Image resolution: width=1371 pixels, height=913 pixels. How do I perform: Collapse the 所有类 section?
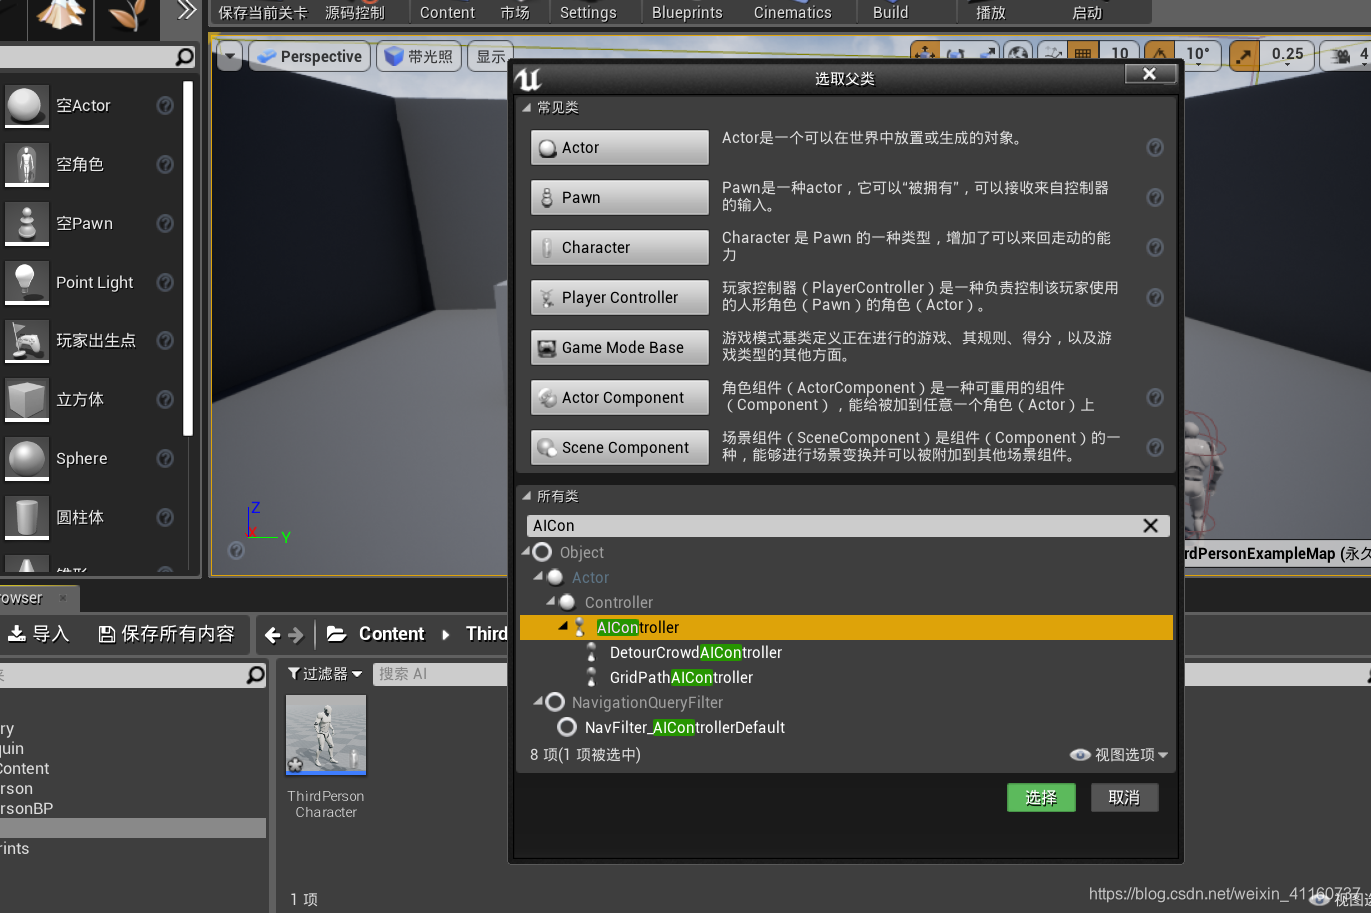pyautogui.click(x=527, y=496)
